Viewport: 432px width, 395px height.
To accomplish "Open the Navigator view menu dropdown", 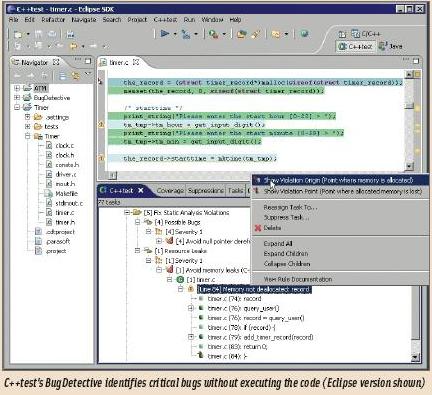I will [x=88, y=74].
